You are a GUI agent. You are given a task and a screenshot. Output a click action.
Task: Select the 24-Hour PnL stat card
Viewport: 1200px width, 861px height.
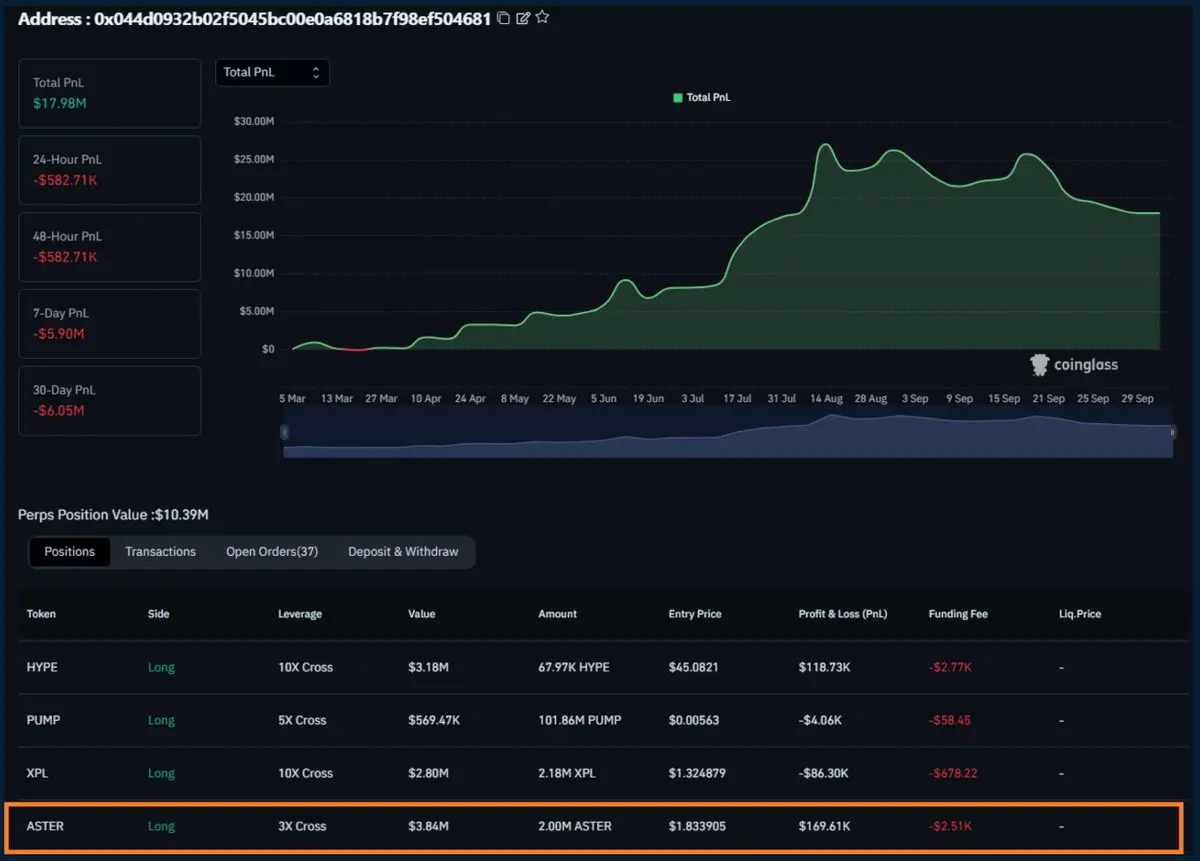click(x=110, y=170)
